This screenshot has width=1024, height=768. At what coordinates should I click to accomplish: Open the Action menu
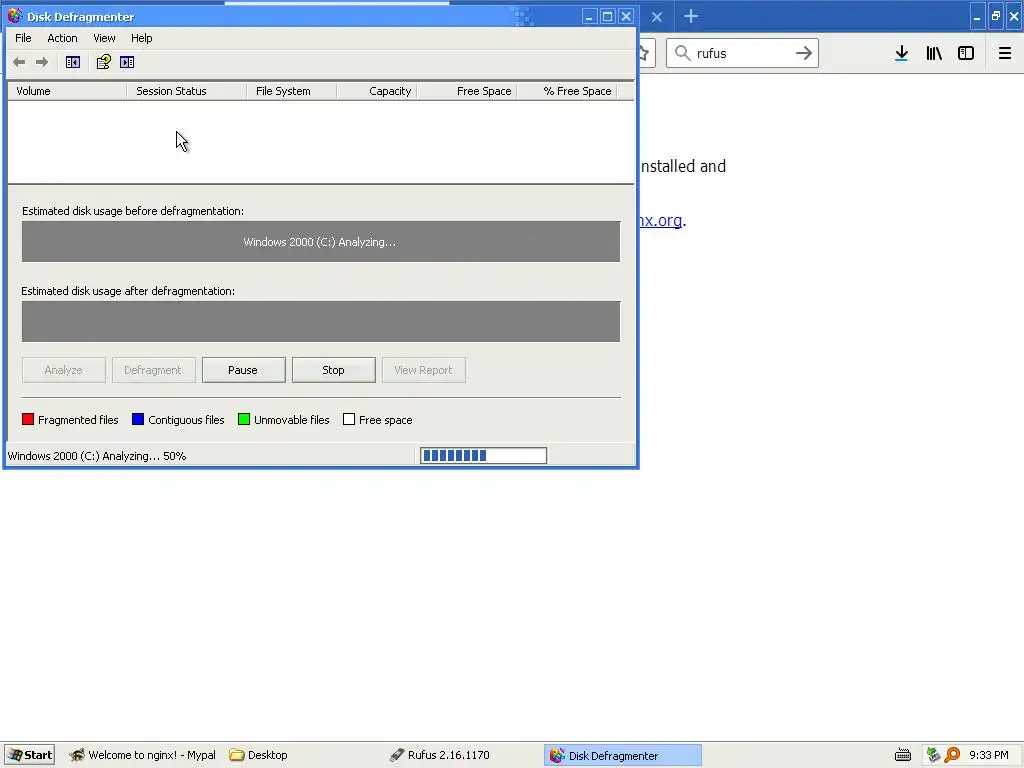coord(62,38)
